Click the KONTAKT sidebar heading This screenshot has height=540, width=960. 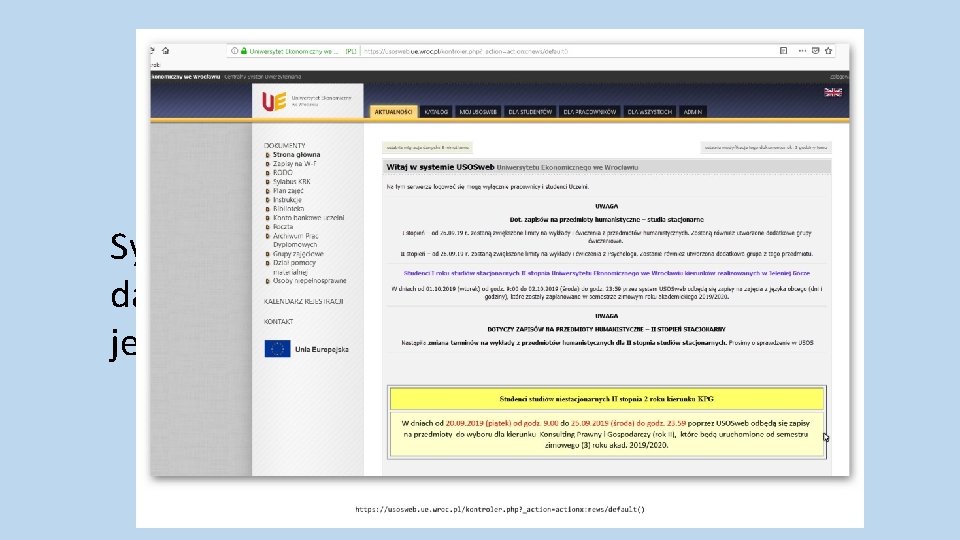click(279, 321)
